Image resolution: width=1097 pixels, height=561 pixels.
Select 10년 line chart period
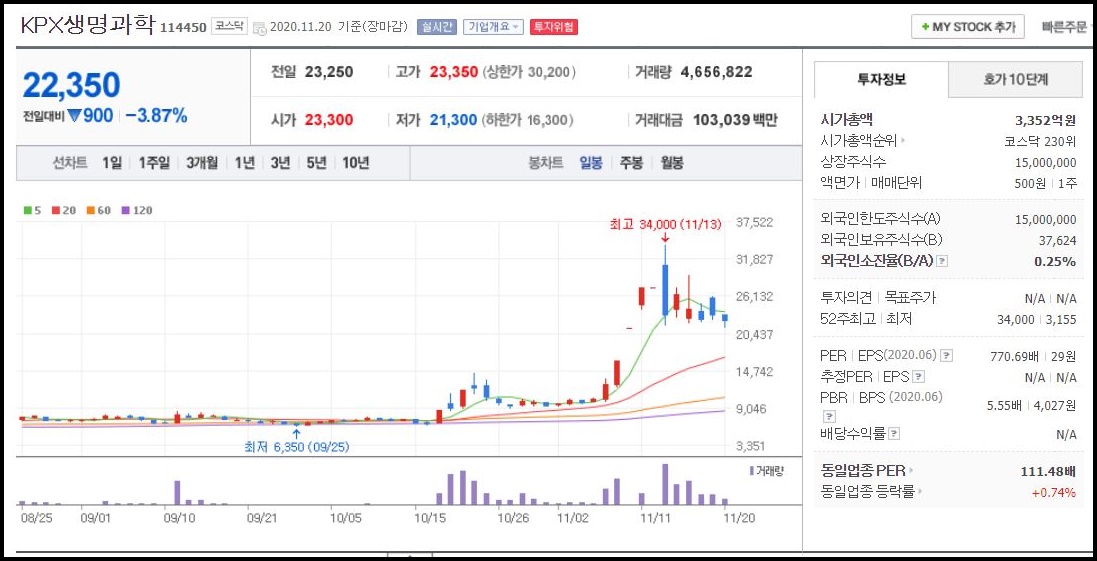click(x=355, y=163)
